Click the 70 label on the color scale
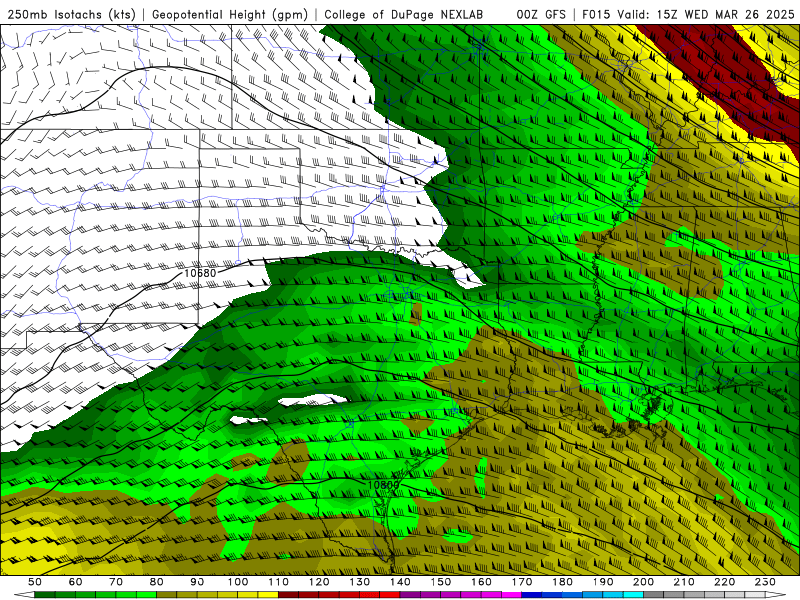This screenshot has height=600, width=800. click(116, 582)
